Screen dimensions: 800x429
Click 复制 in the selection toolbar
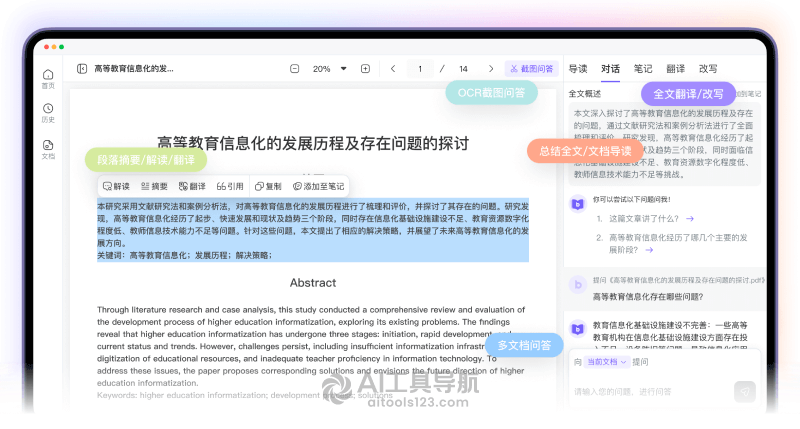268,186
